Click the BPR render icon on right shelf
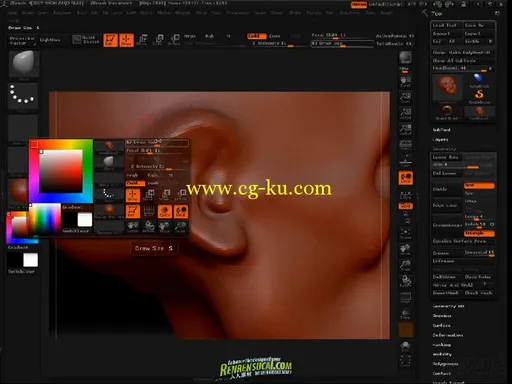512x384 pixels. pyautogui.click(x=405, y=59)
